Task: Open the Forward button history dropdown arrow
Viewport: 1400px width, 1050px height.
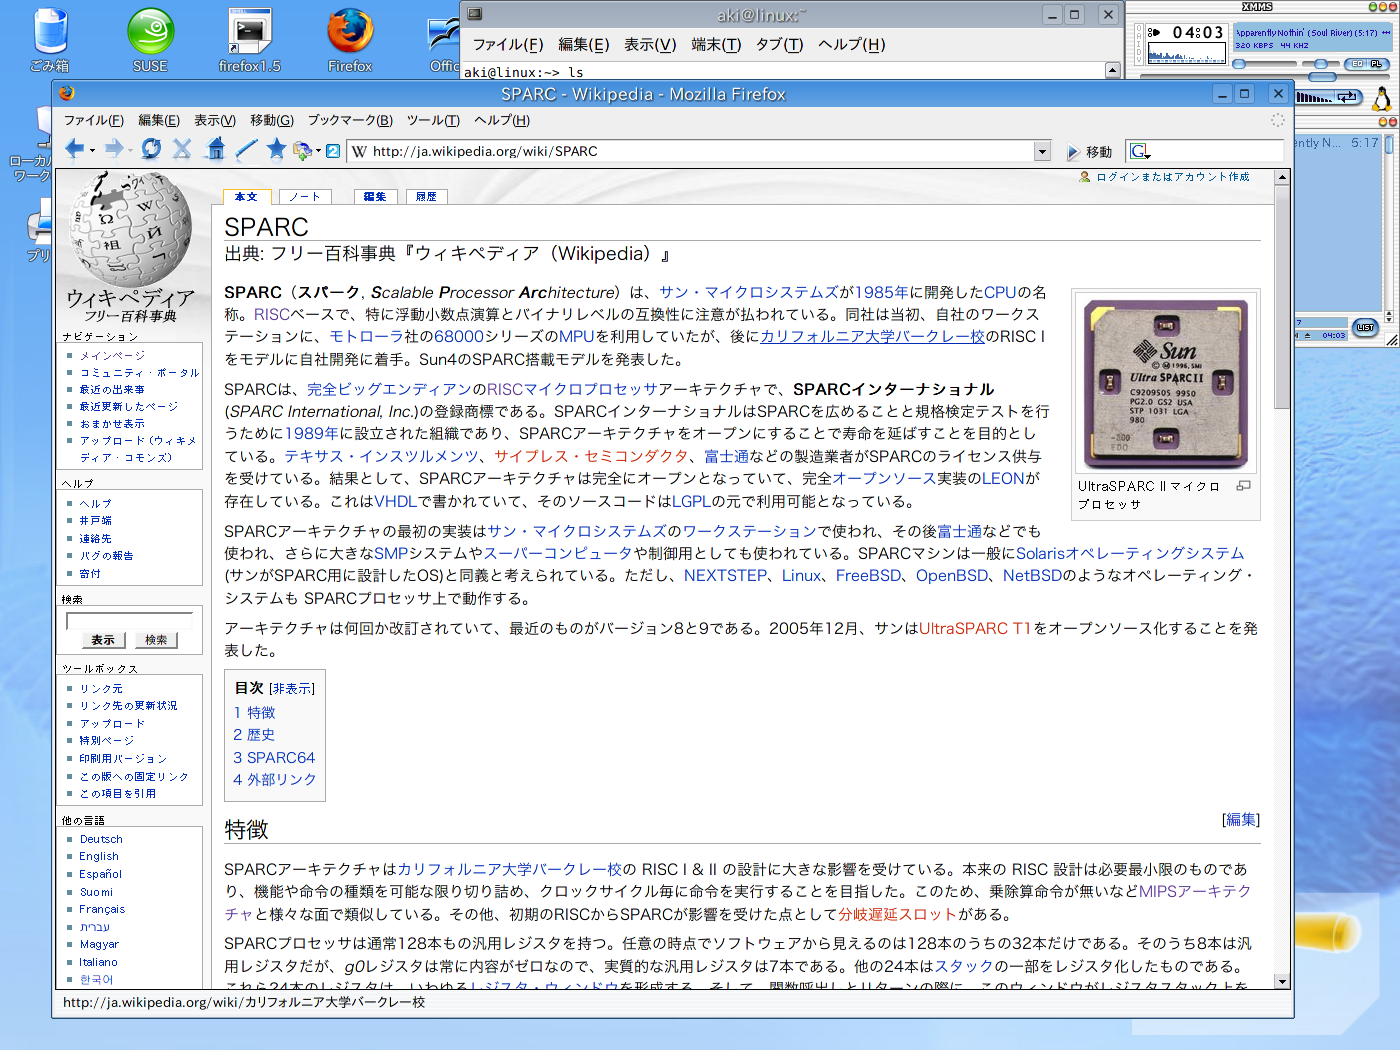Action: pos(131,151)
